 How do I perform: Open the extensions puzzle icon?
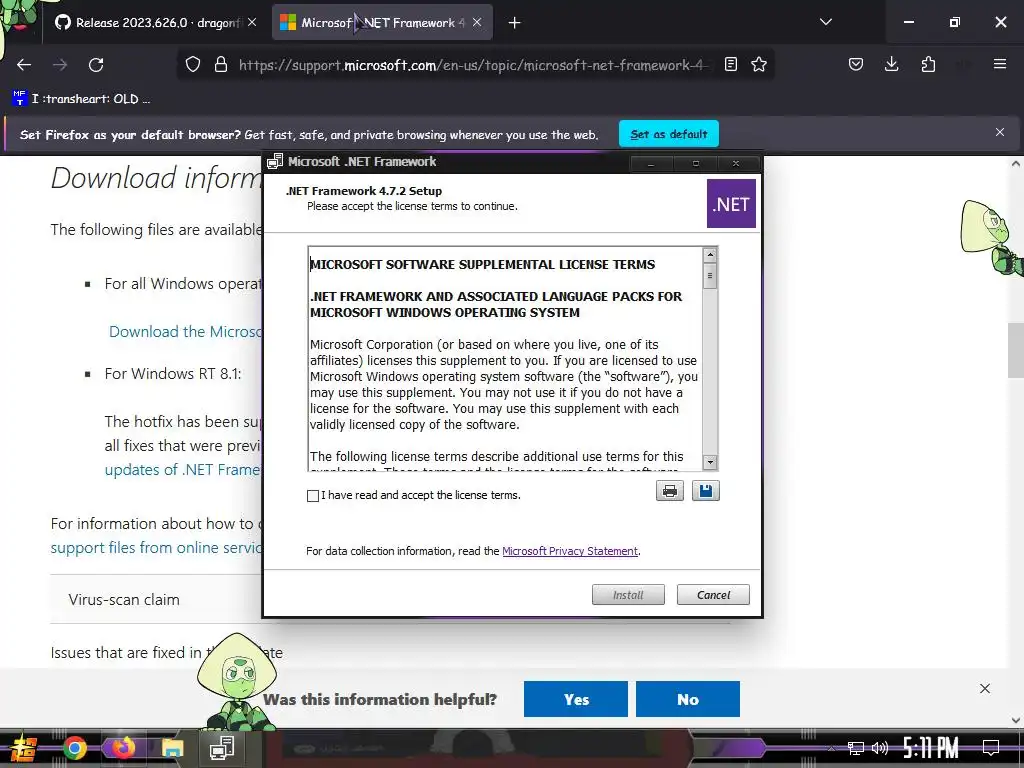pos(928,64)
